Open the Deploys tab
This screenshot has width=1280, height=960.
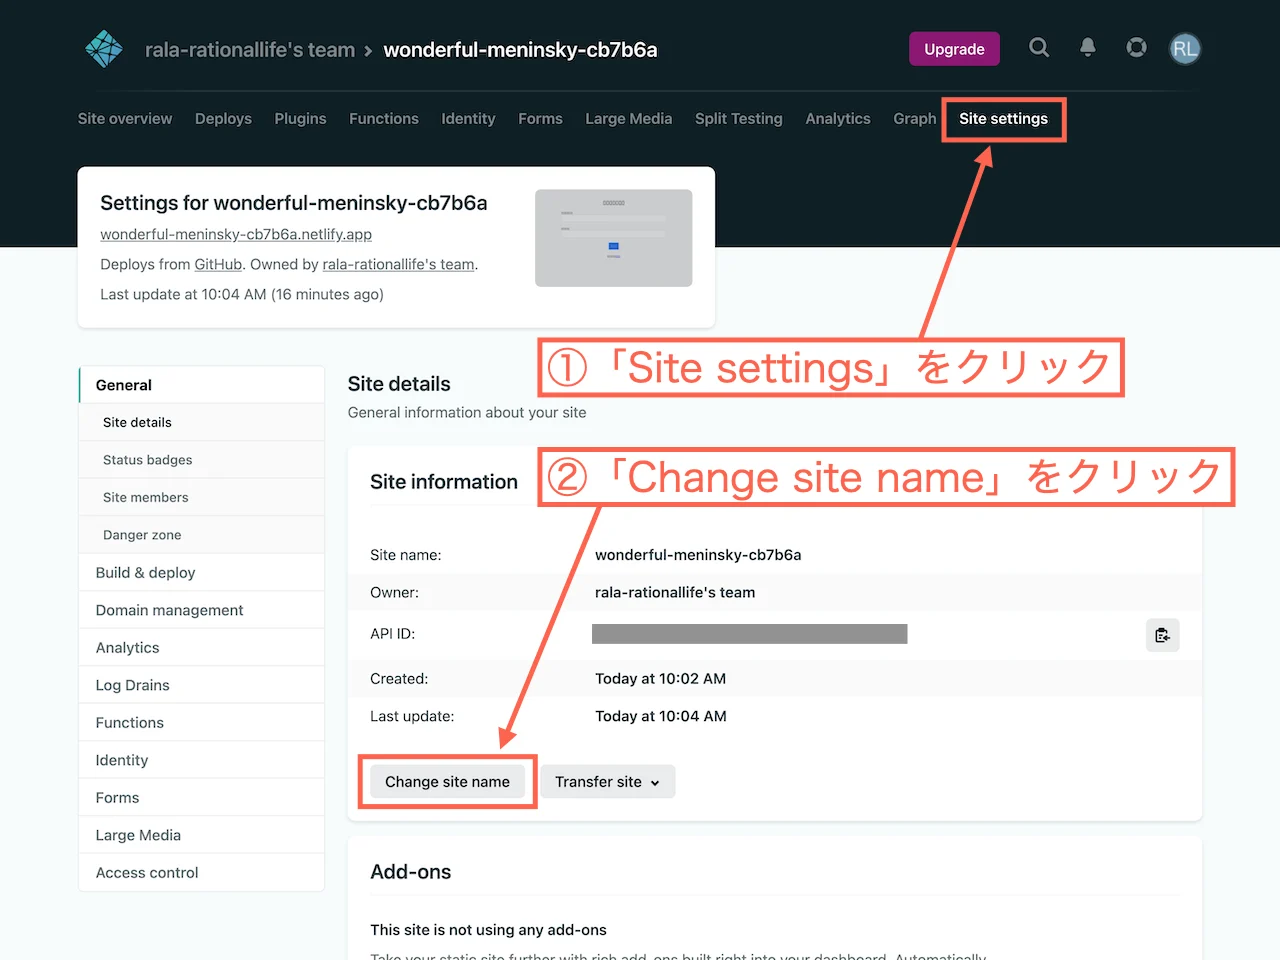[x=223, y=118]
